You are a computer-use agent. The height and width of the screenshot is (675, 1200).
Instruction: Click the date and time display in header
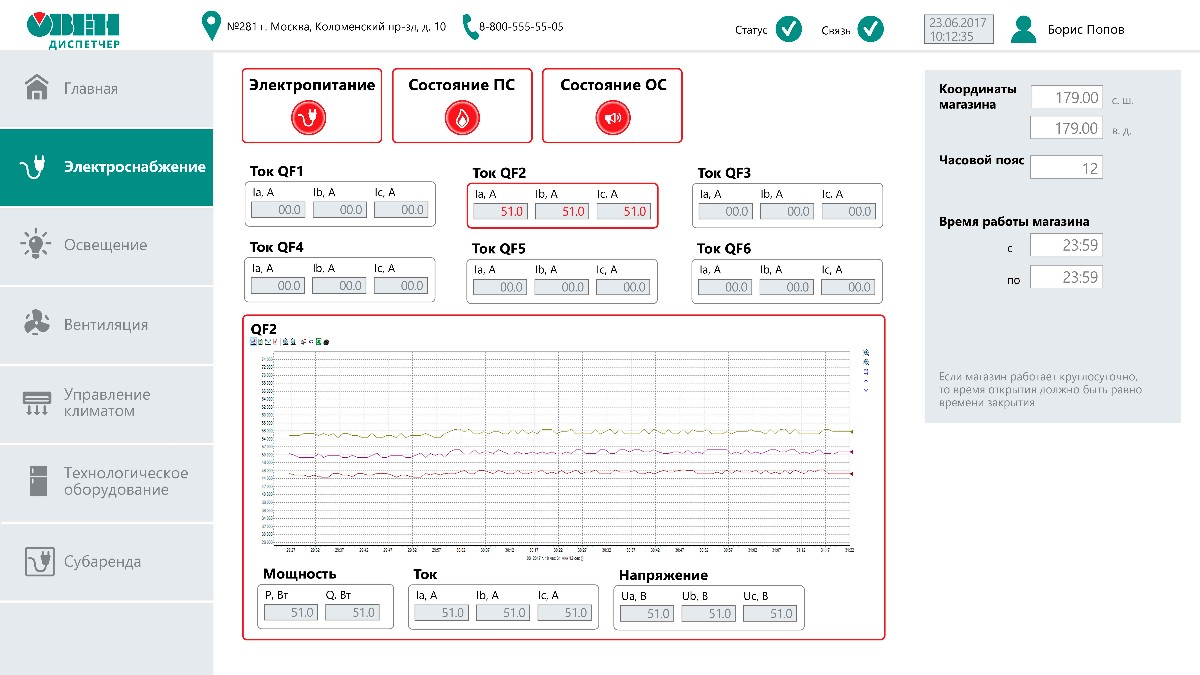coord(959,29)
